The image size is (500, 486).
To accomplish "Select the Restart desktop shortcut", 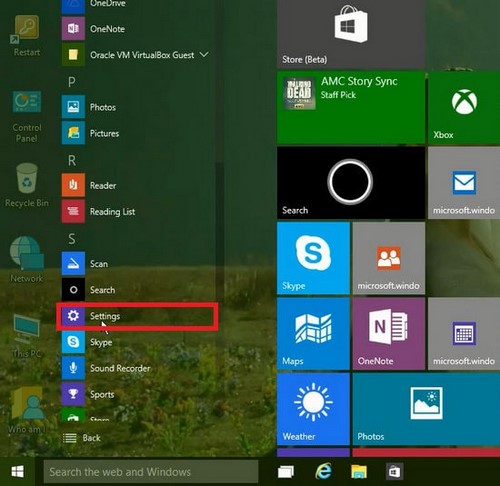I will (x=26, y=36).
